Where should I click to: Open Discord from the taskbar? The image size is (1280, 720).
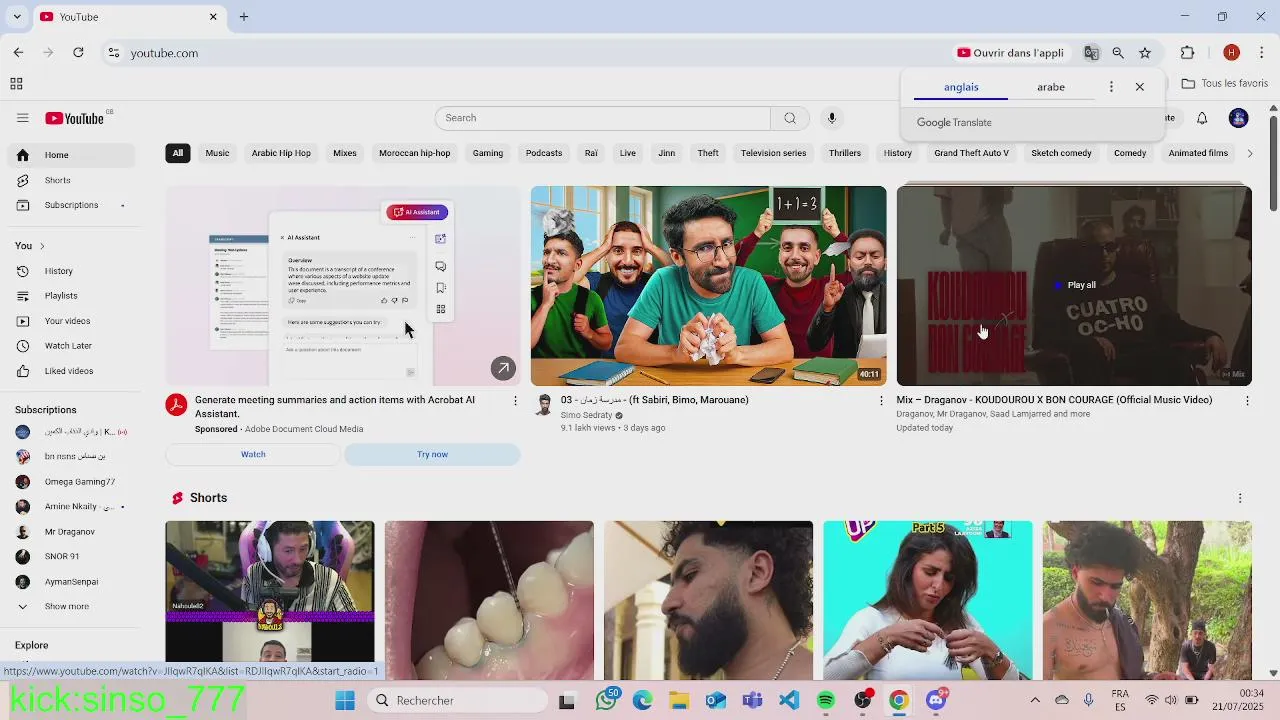936,700
